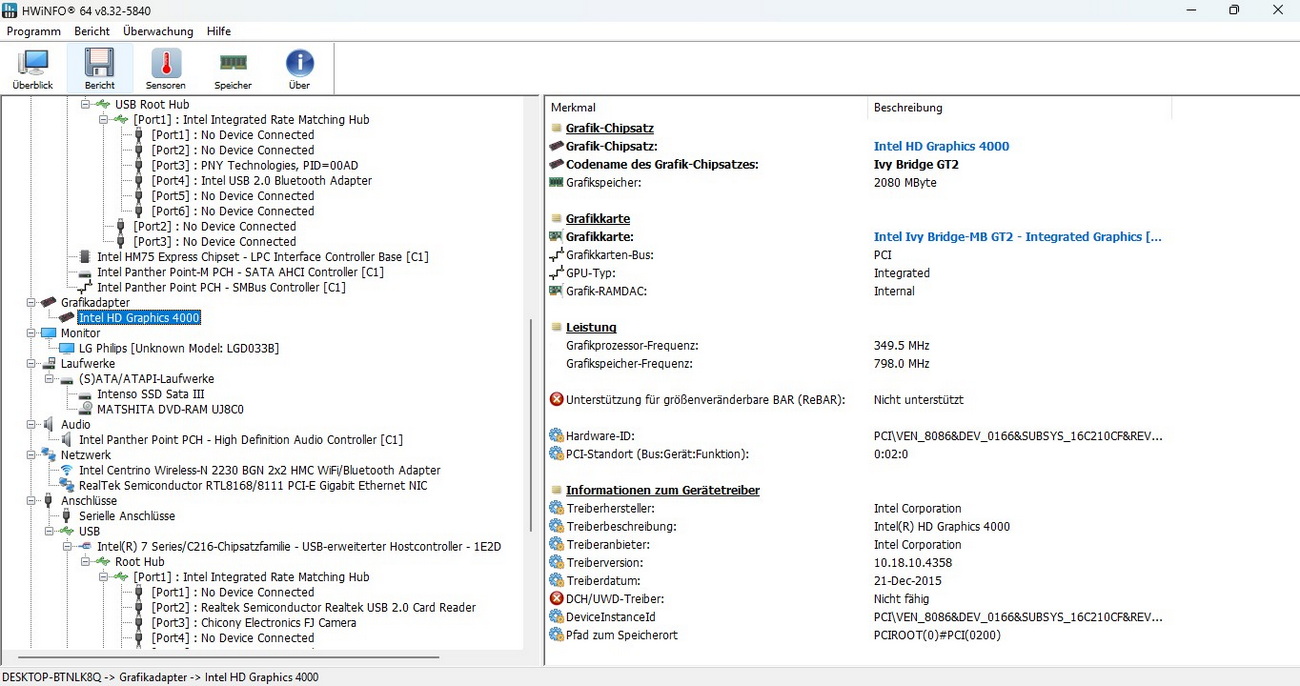This screenshot has height=686, width=1300.
Task: Click the Intel Ivy Bridge-MB GT2 graphics card link
Action: 1017,237
